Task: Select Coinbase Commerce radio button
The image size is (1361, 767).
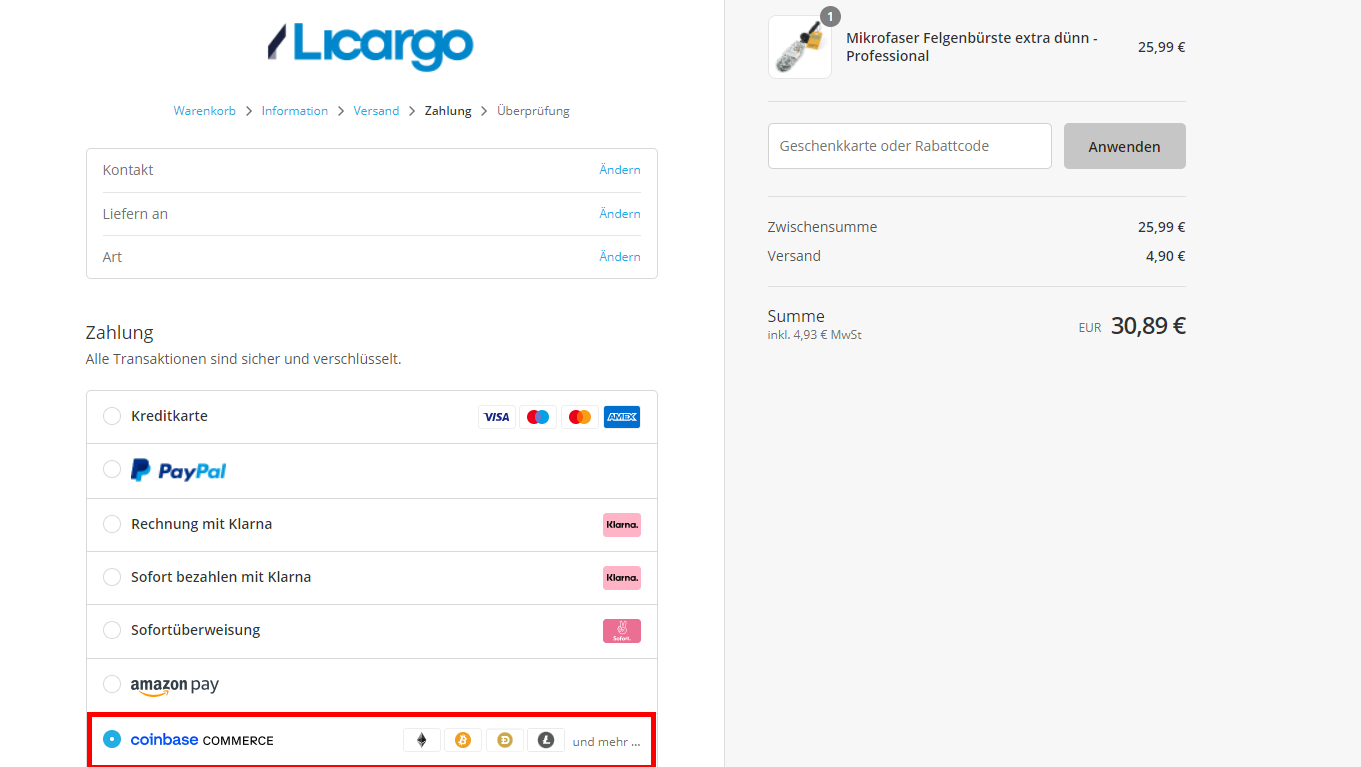Action: pyautogui.click(x=112, y=739)
